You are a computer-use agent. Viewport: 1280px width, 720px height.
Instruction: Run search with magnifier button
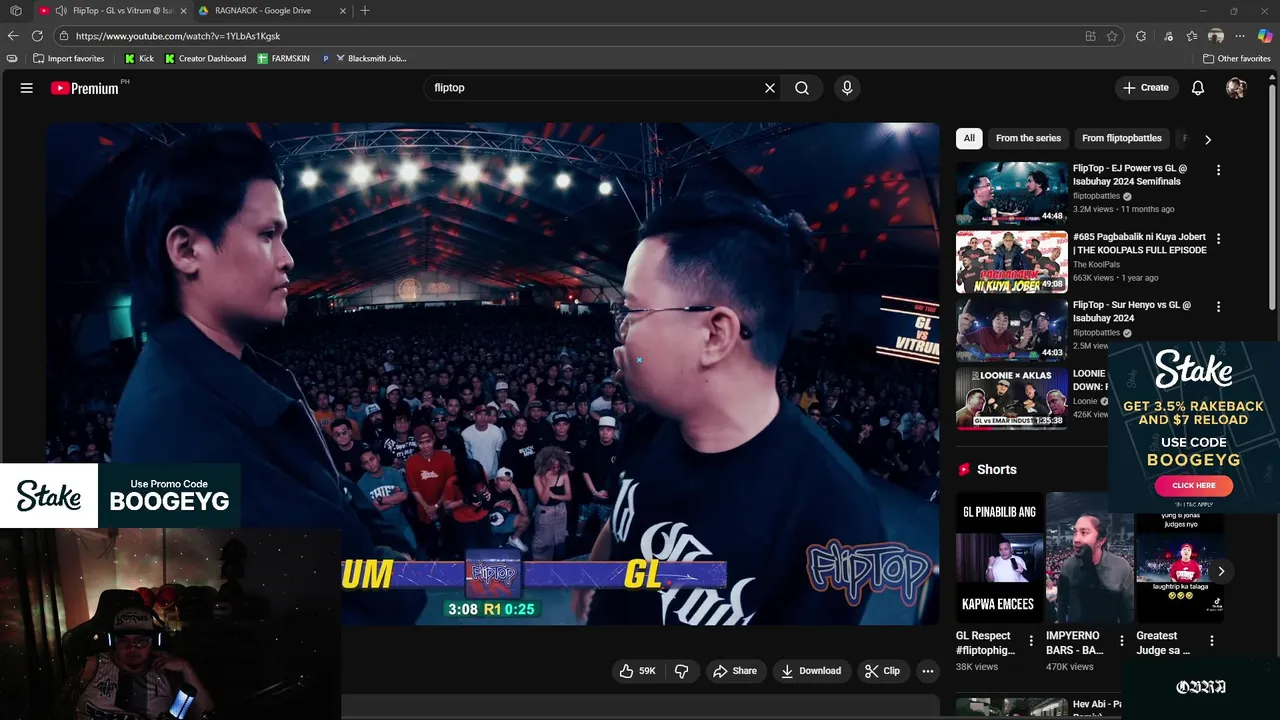point(802,88)
